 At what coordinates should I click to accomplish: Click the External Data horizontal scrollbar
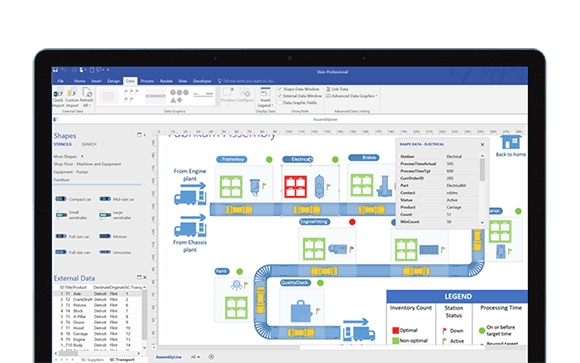tap(98, 353)
